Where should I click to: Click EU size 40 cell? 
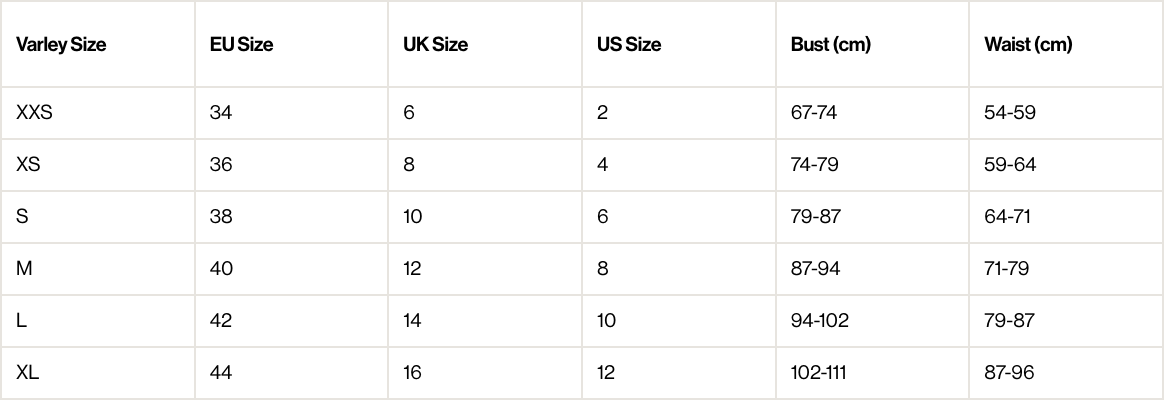click(221, 268)
